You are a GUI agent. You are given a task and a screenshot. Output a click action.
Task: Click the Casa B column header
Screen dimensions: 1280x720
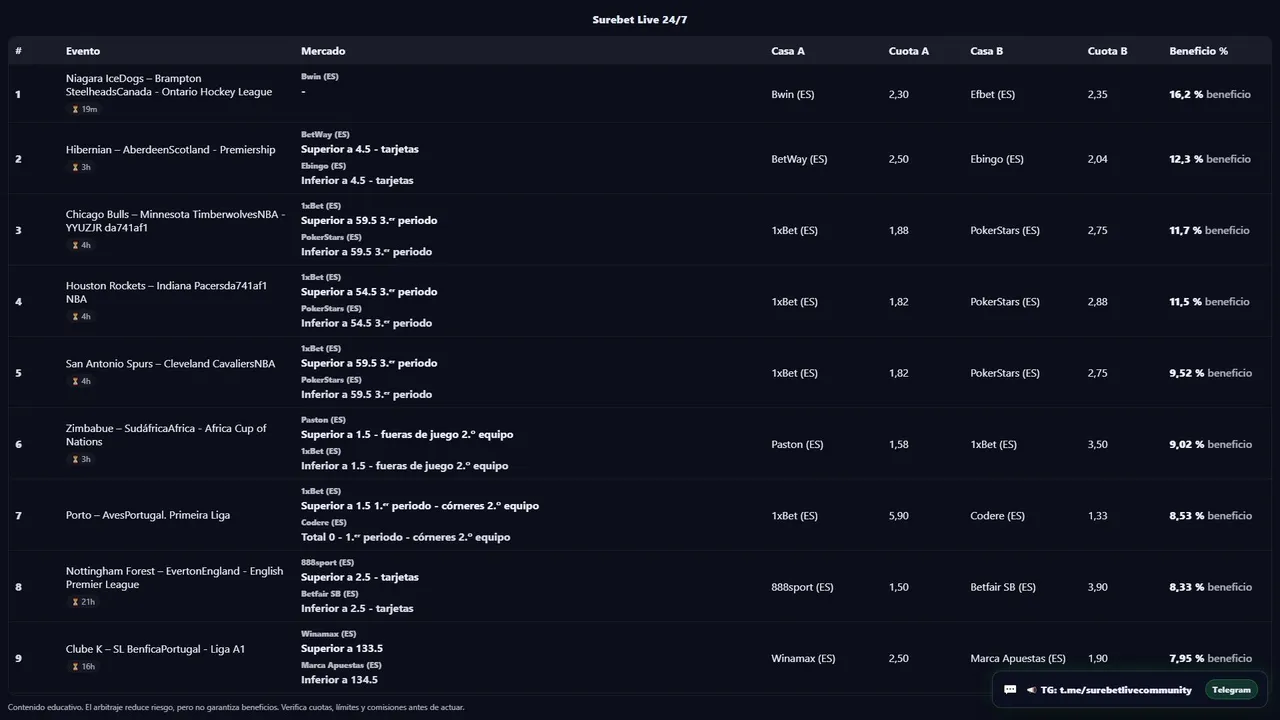click(x=986, y=51)
